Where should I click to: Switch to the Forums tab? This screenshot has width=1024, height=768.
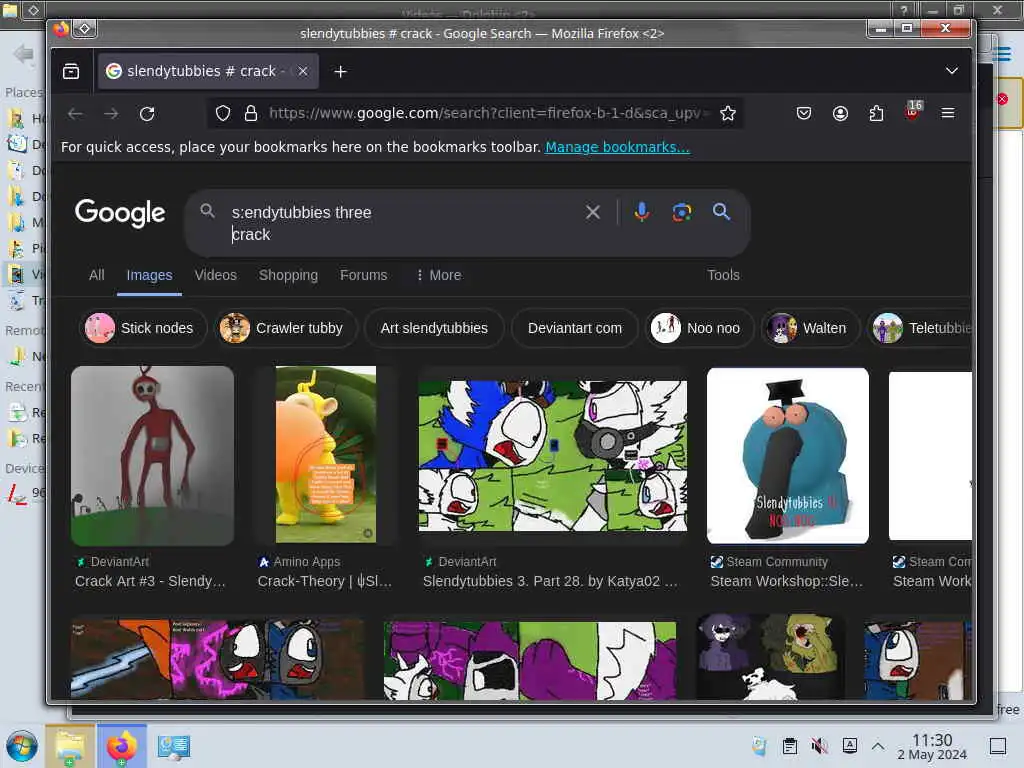[363, 275]
